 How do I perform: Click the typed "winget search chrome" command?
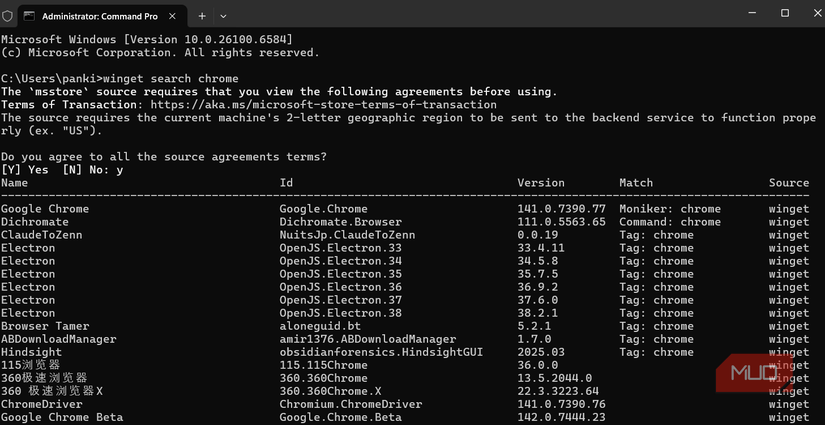(173, 78)
